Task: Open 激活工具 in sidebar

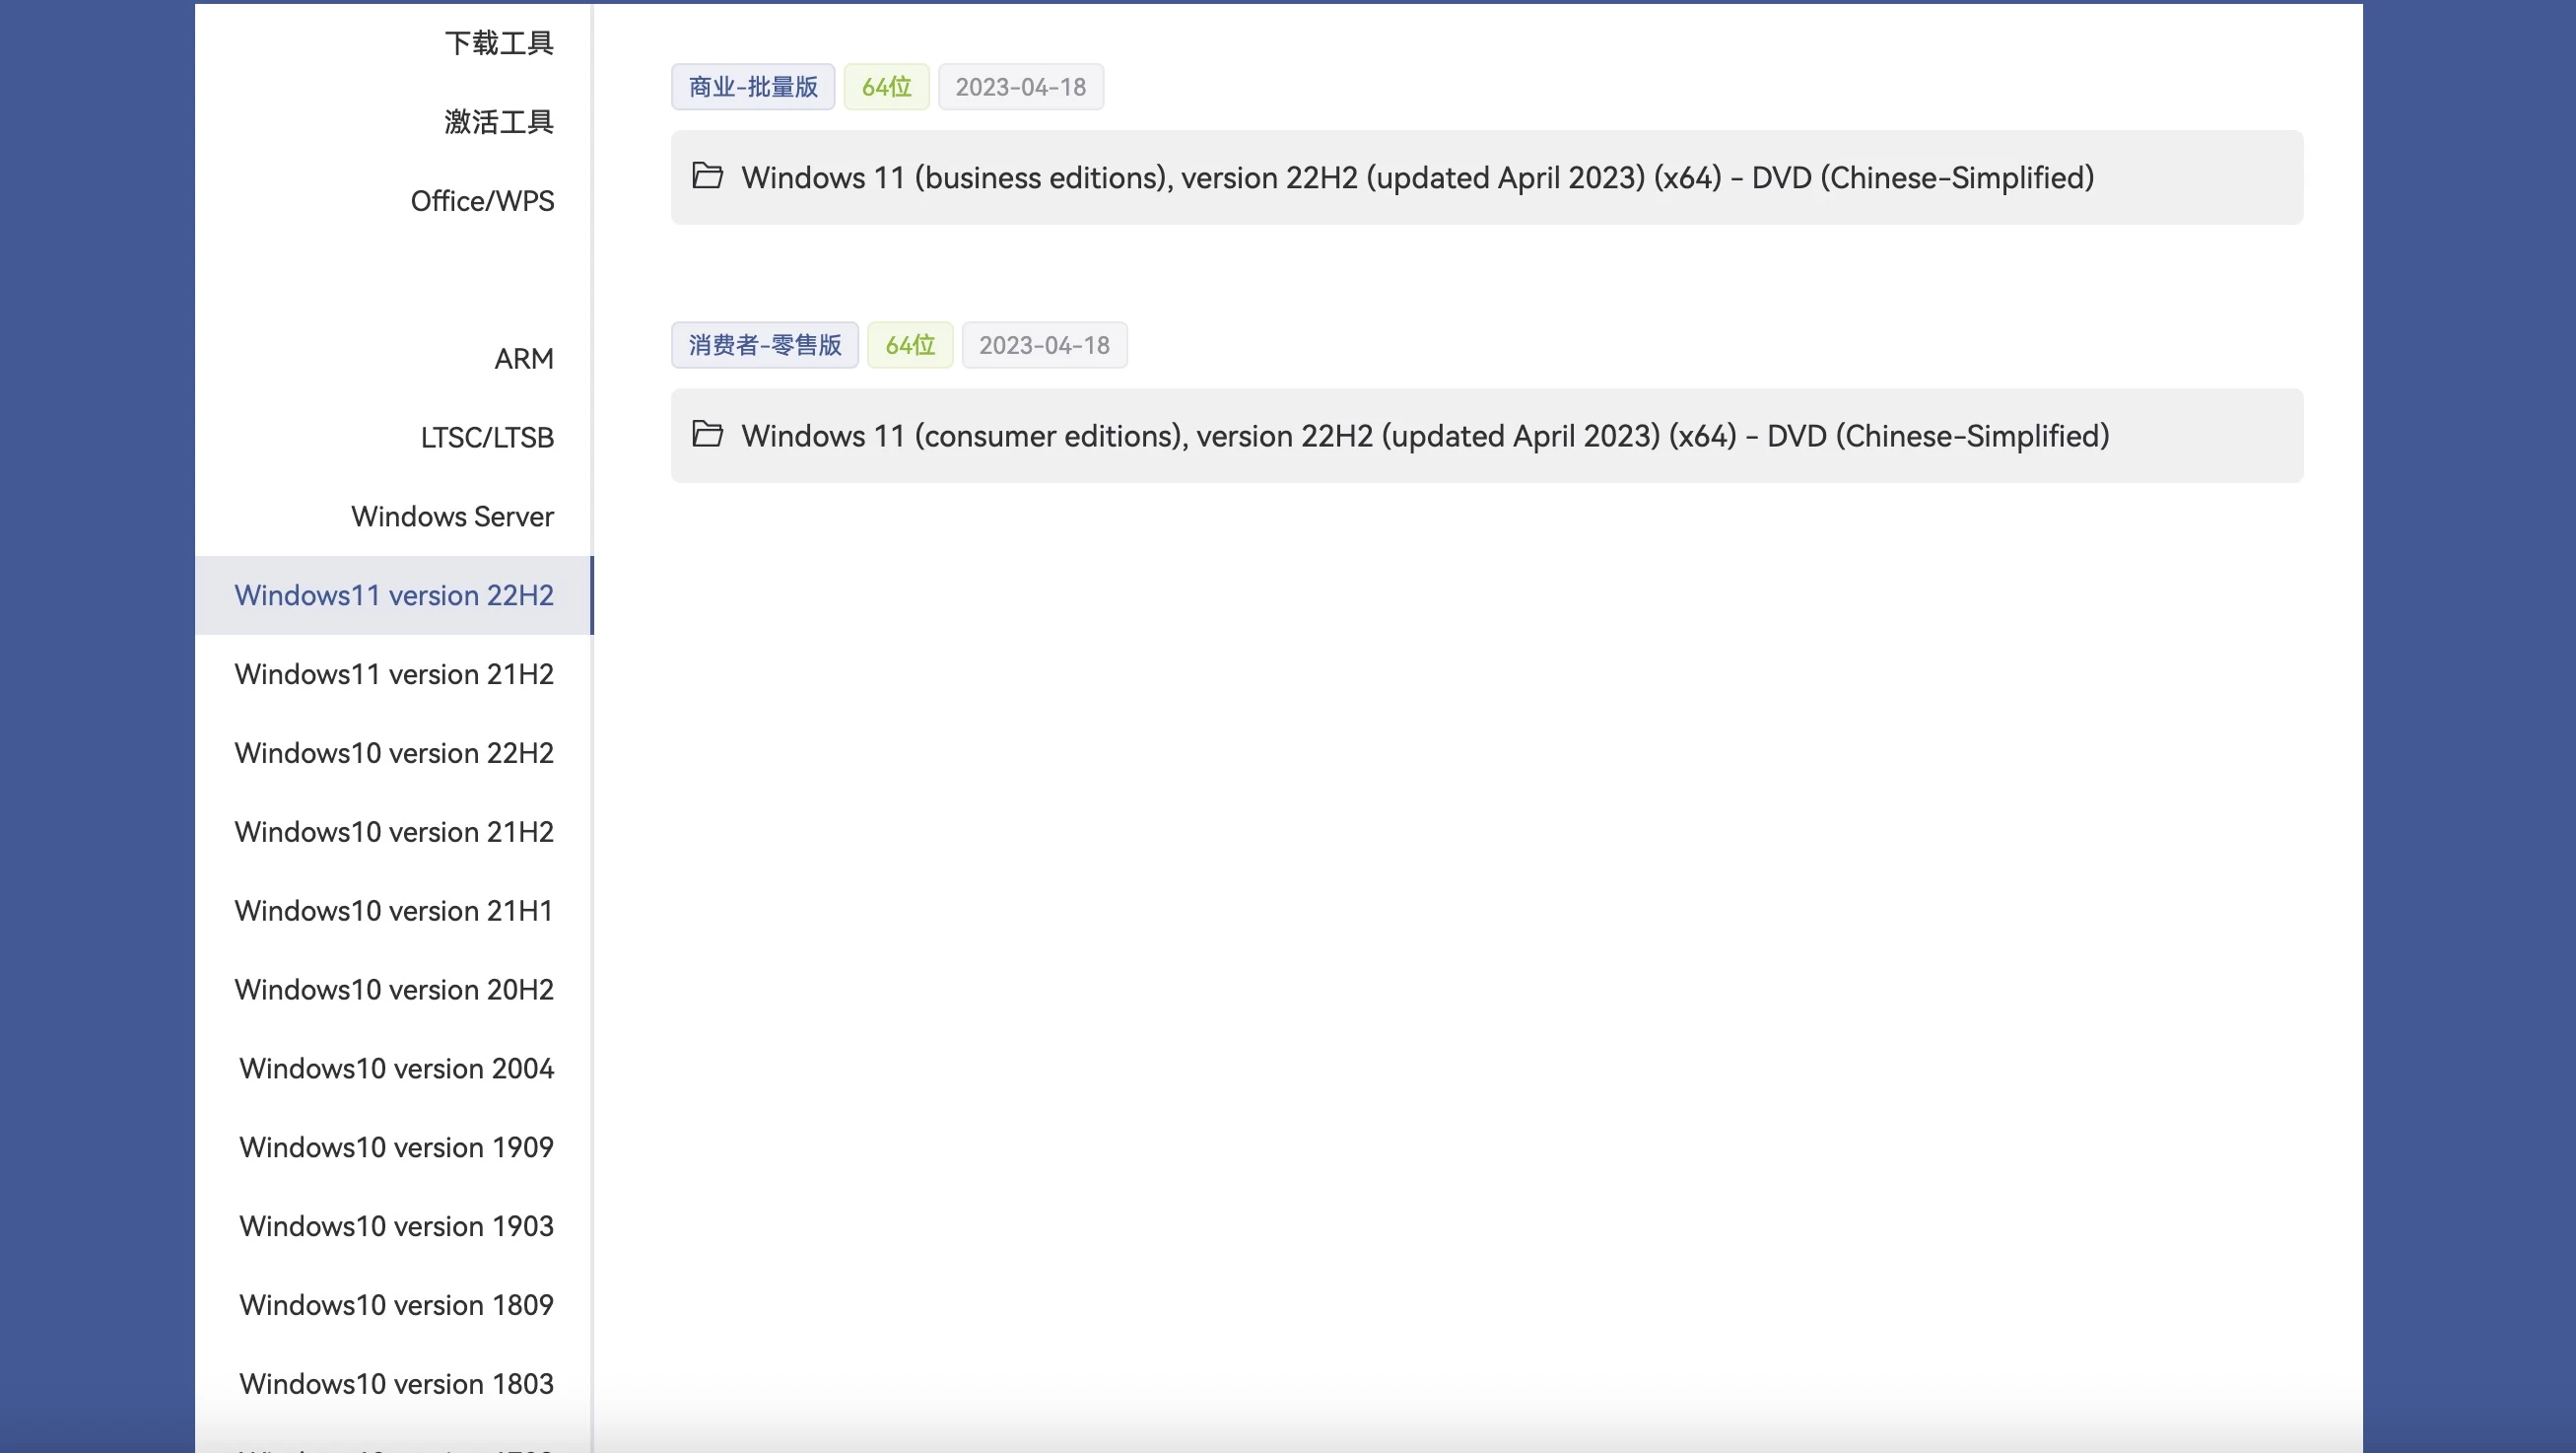Action: tap(498, 122)
